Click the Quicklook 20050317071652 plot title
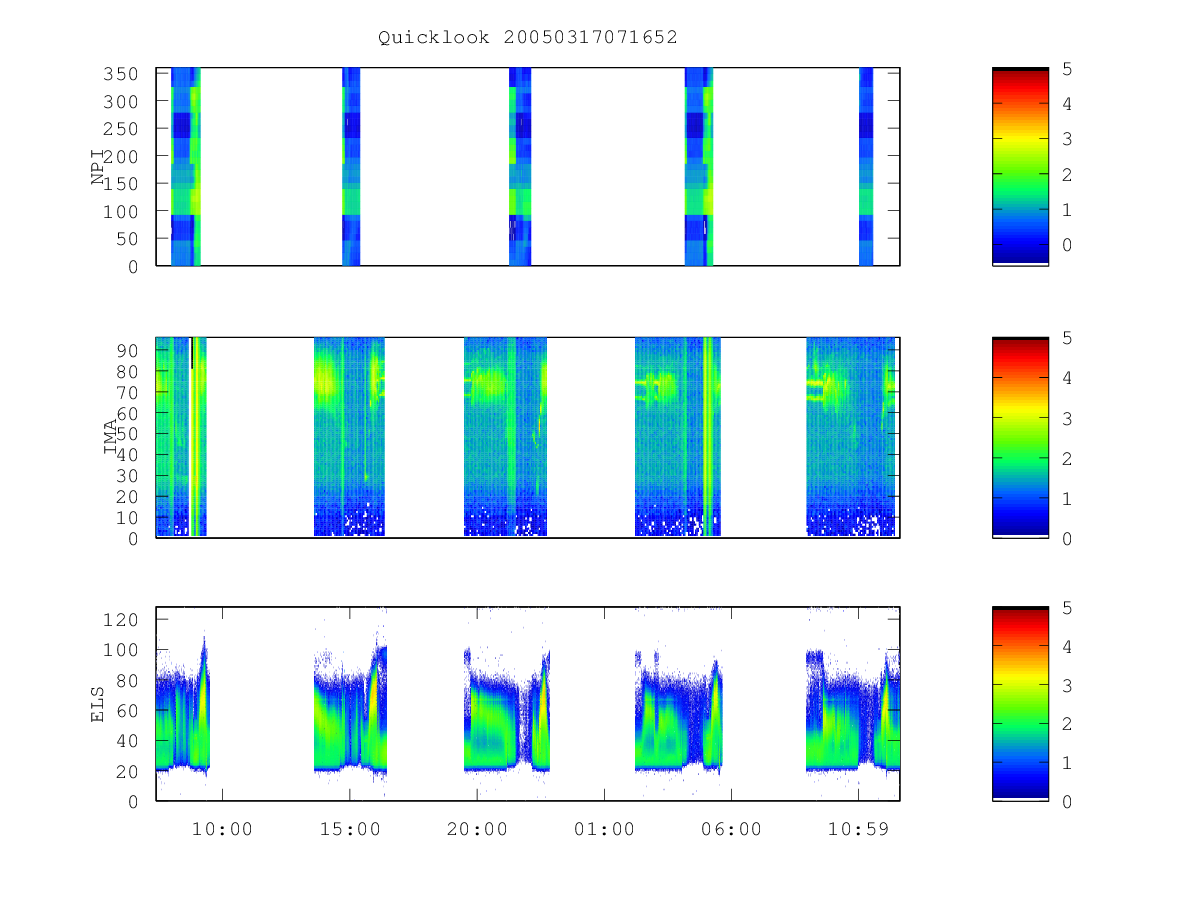The width and height of the screenshot is (1200, 900). point(528,37)
